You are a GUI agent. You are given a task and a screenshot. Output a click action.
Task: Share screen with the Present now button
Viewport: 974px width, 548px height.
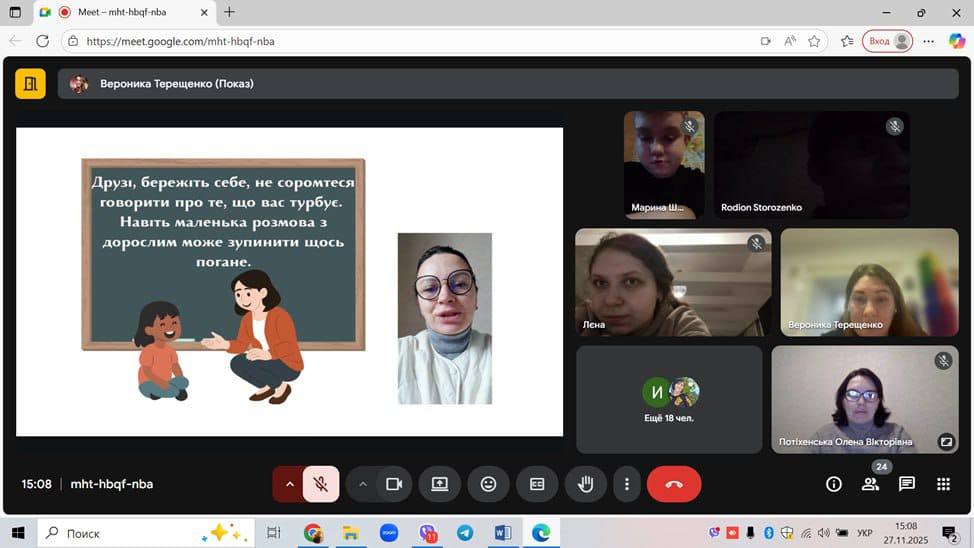tap(440, 484)
